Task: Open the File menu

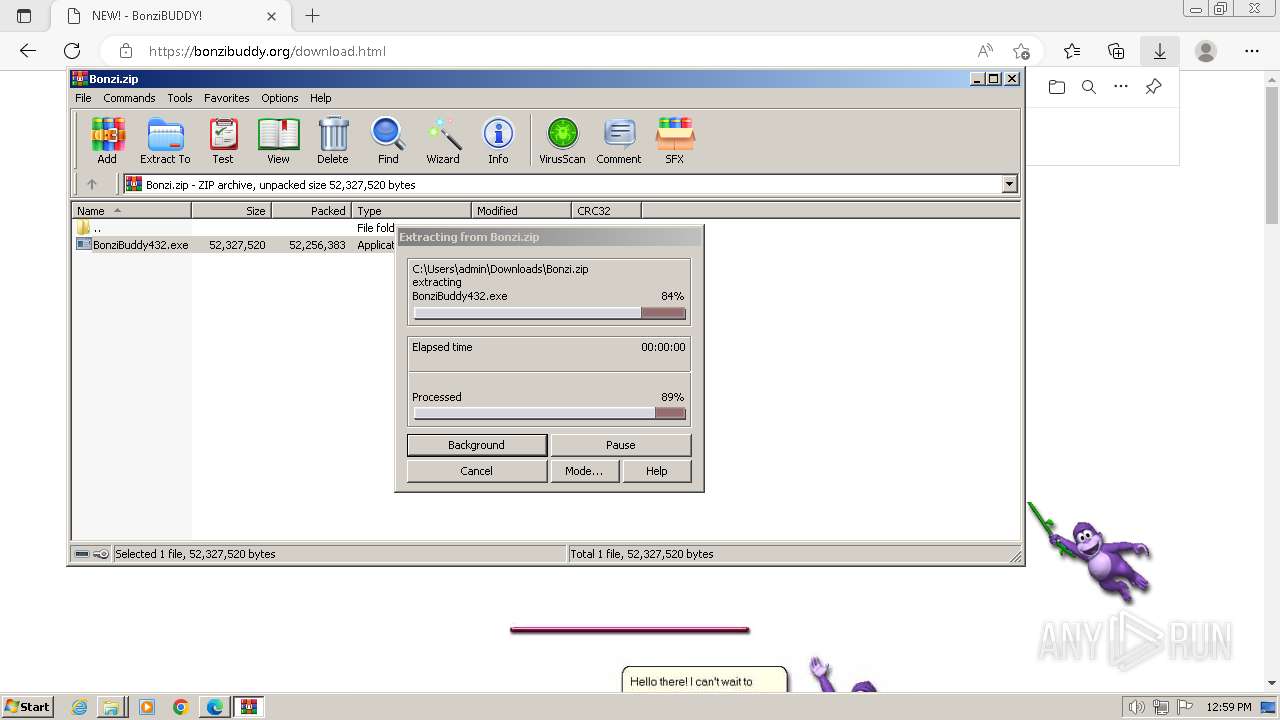Action: (x=83, y=98)
